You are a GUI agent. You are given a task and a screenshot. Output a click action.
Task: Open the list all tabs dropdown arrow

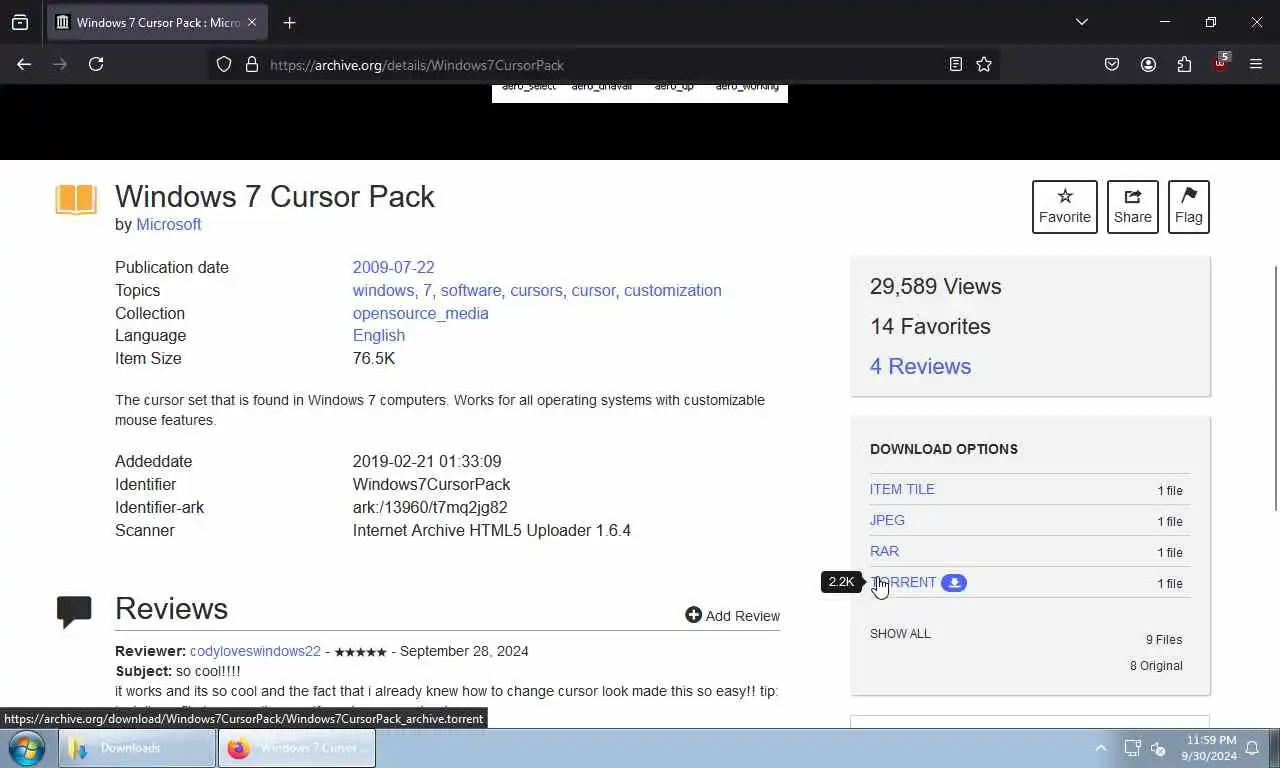coord(1081,22)
